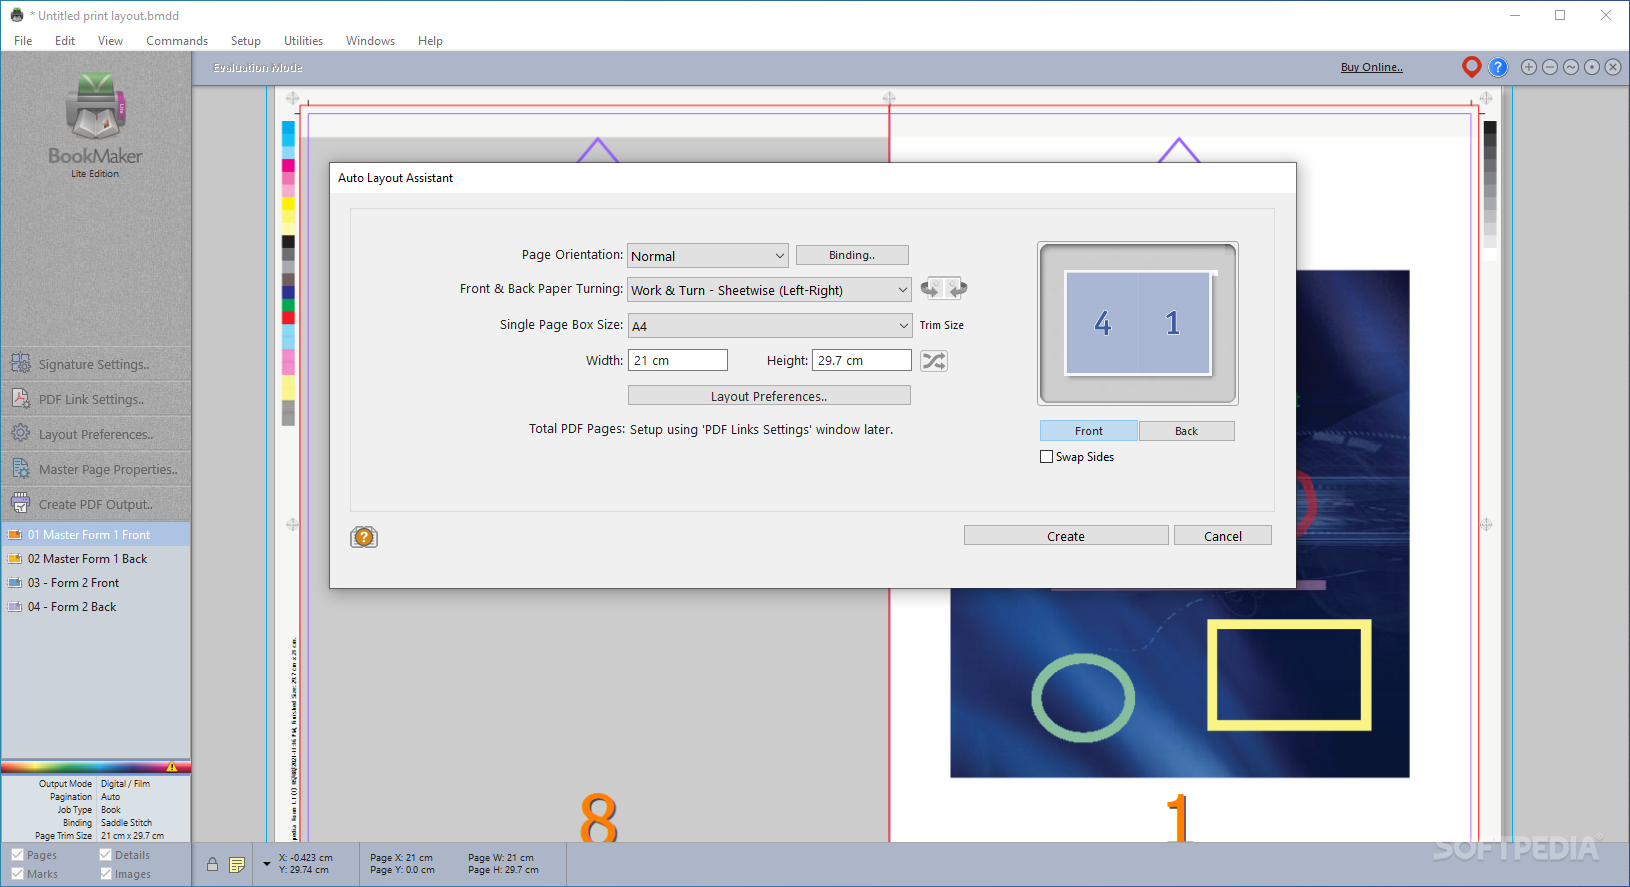Click the warning triangle on color bar
The image size is (1630, 887).
[172, 767]
